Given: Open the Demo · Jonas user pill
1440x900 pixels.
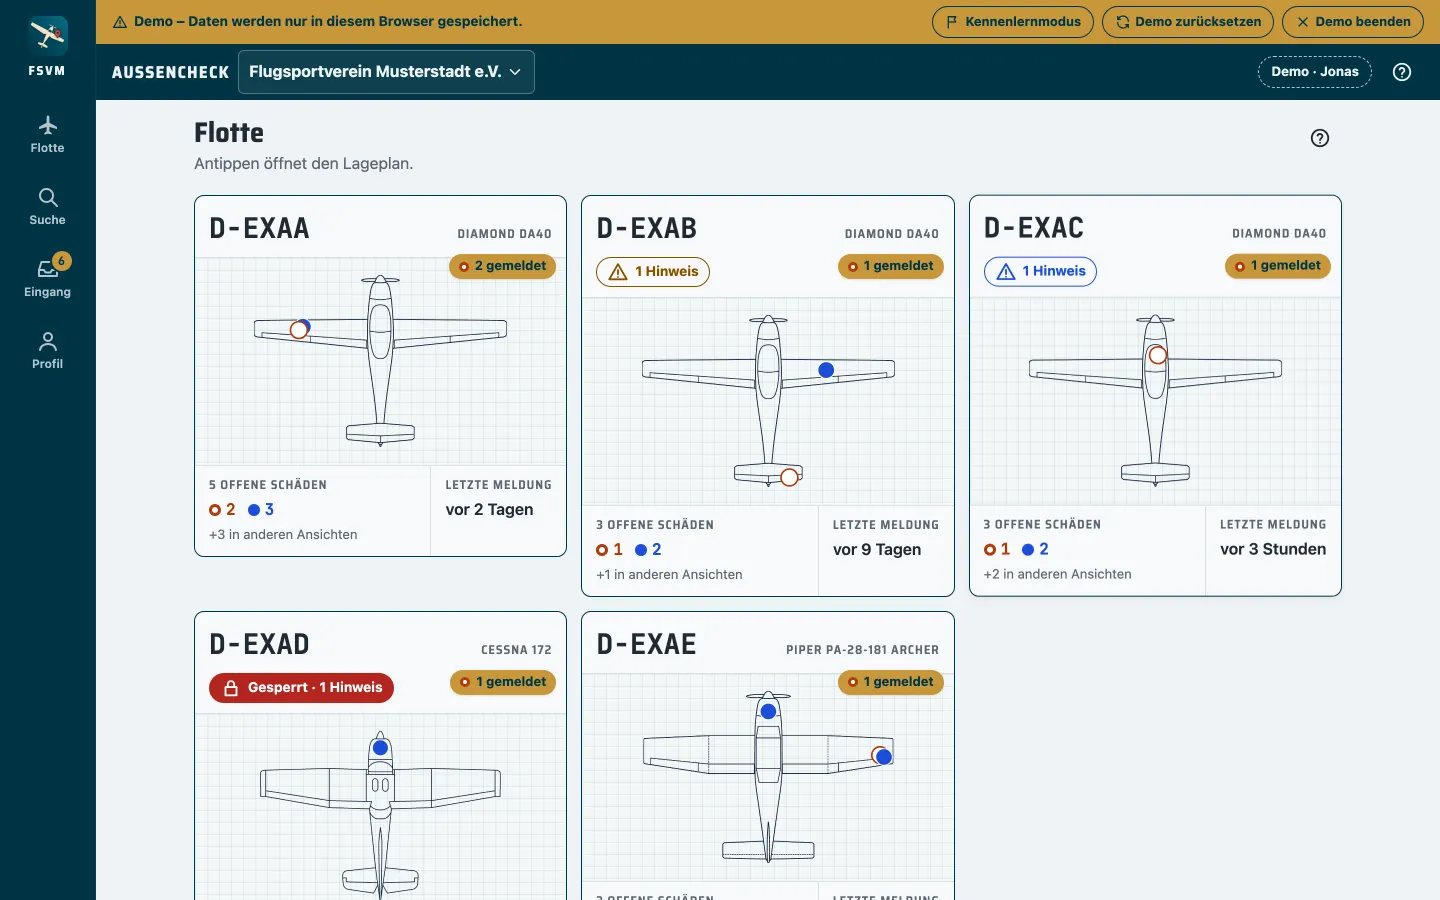Looking at the screenshot, I should (x=1315, y=72).
